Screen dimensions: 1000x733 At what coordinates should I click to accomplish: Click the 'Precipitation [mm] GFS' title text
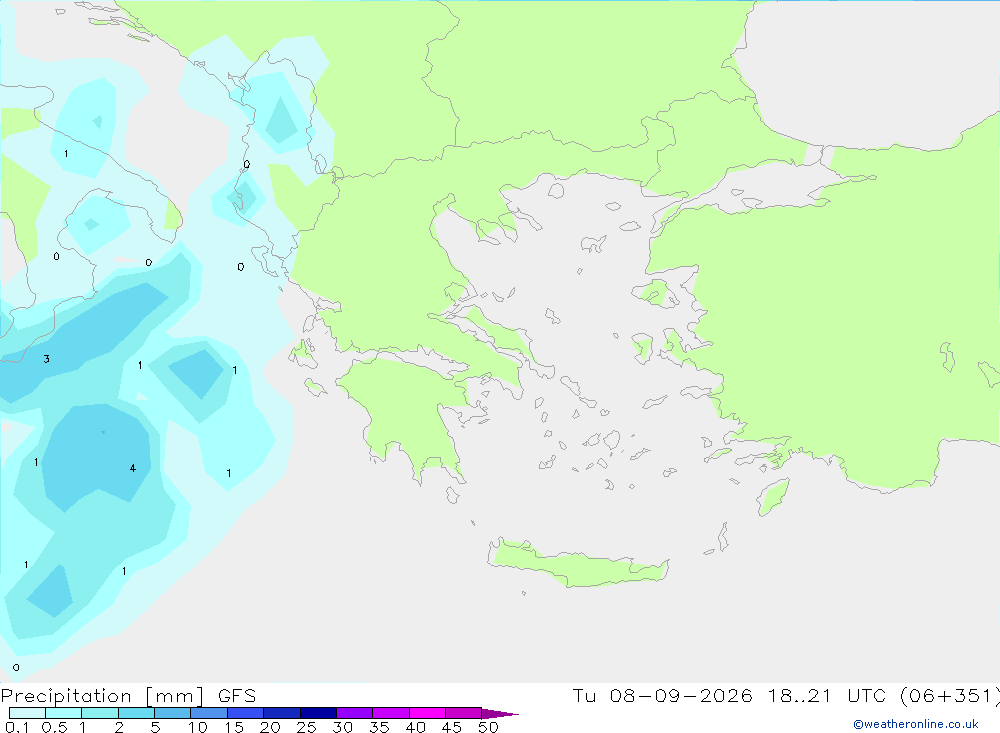pyautogui.click(x=128, y=696)
